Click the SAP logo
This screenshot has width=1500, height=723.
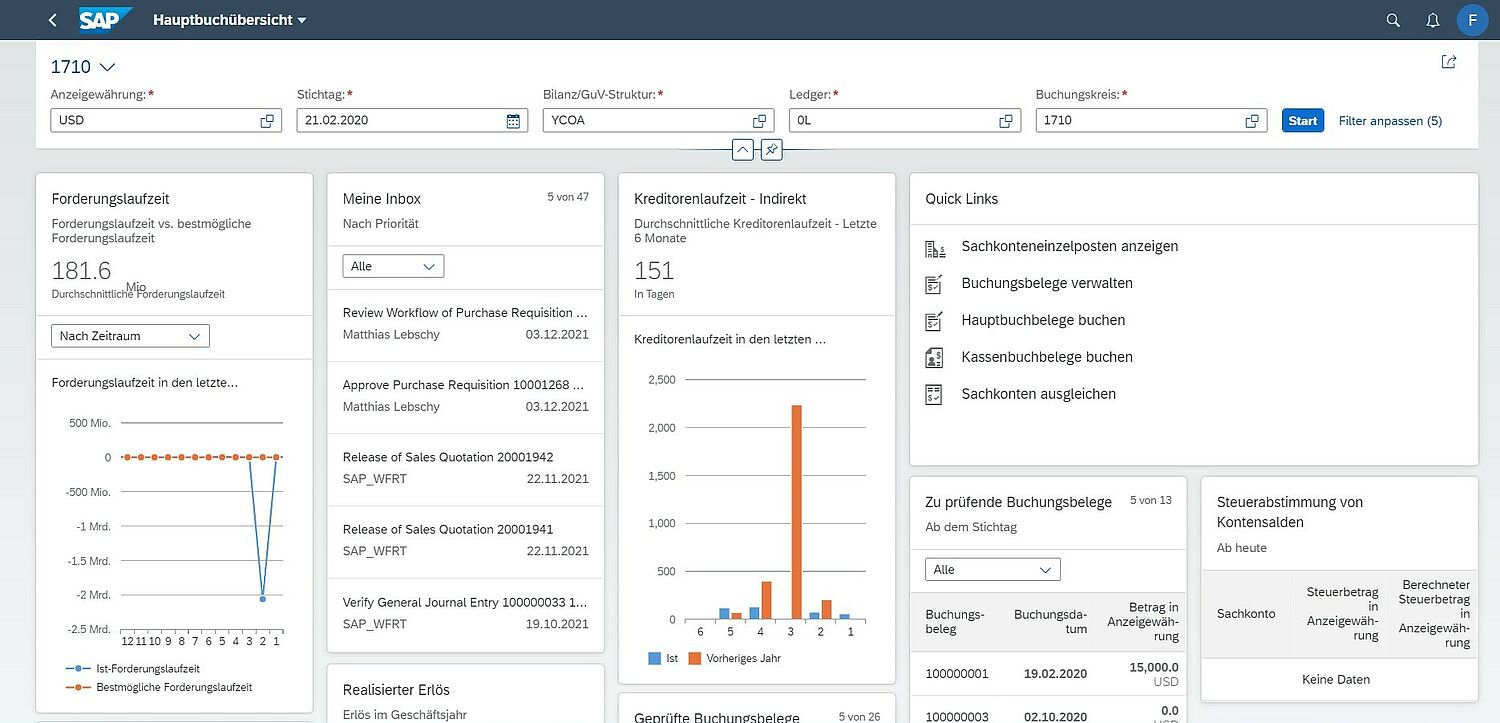pyautogui.click(x=106, y=20)
